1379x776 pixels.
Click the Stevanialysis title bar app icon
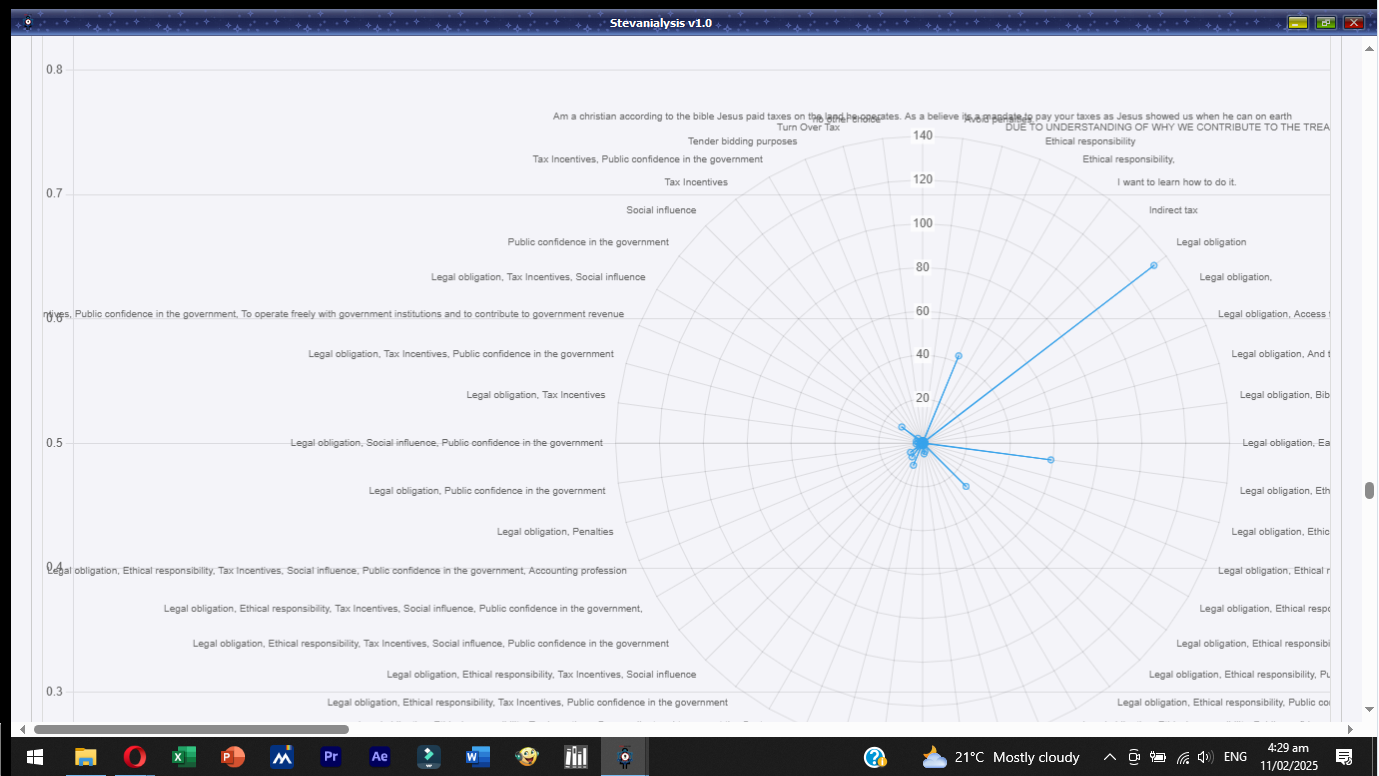[27, 22]
